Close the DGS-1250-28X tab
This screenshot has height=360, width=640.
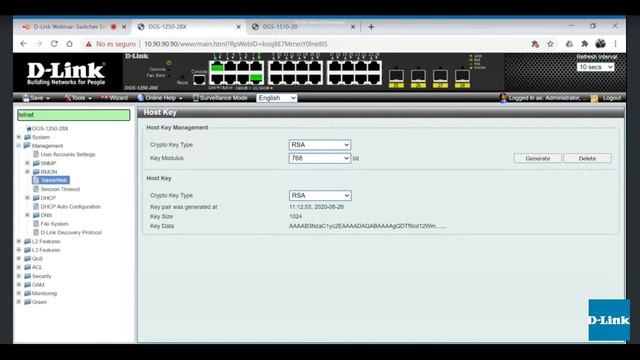pyautogui.click(x=238, y=27)
